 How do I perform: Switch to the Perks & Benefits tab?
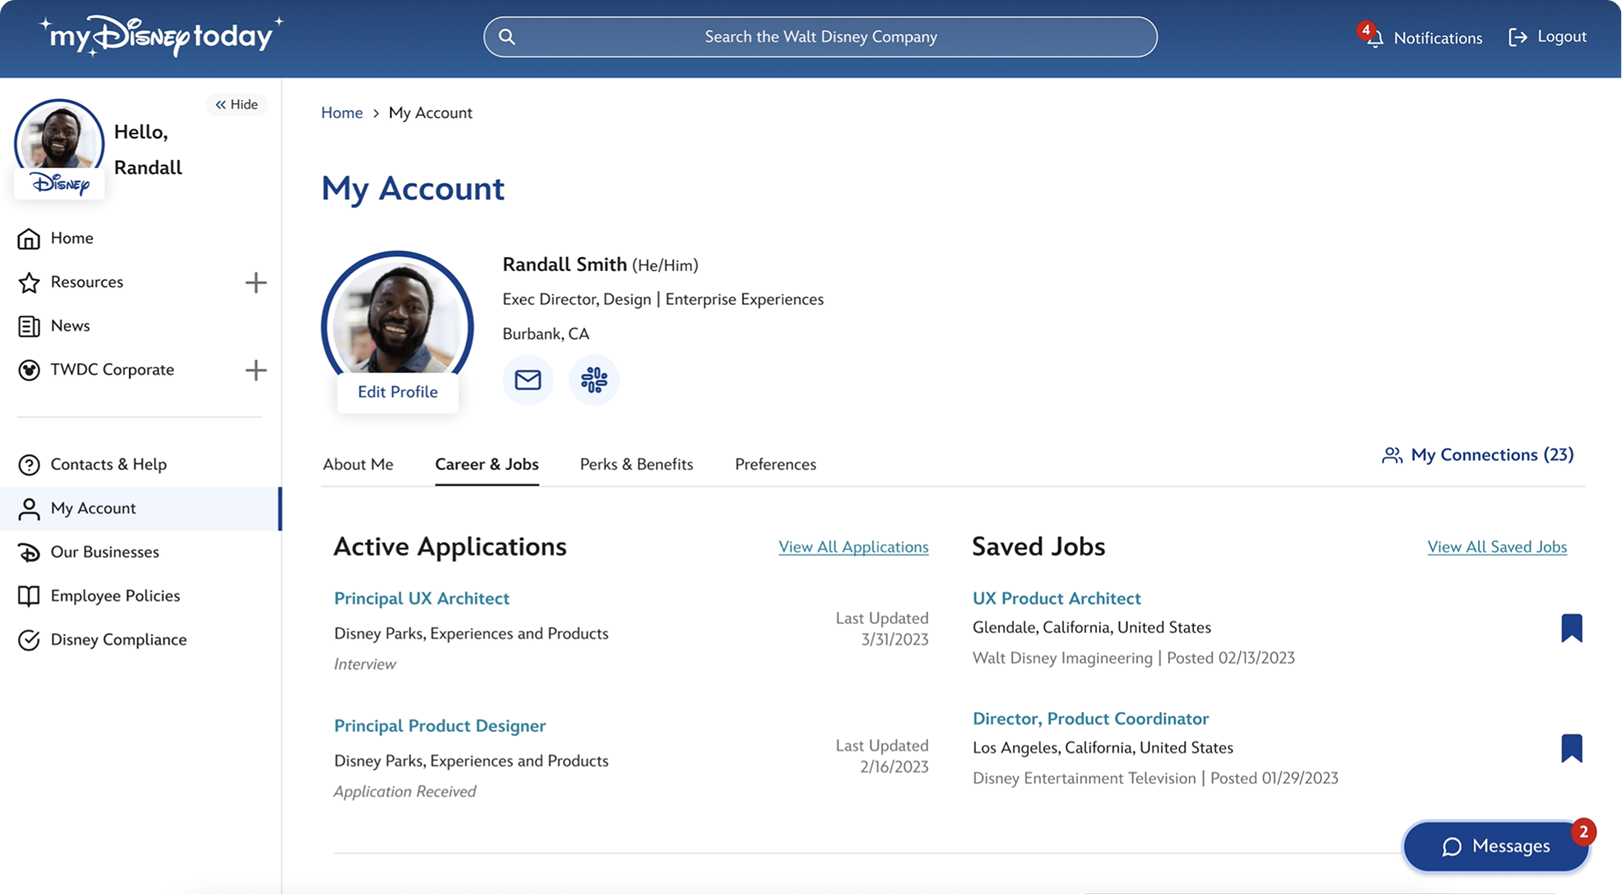pos(636,464)
